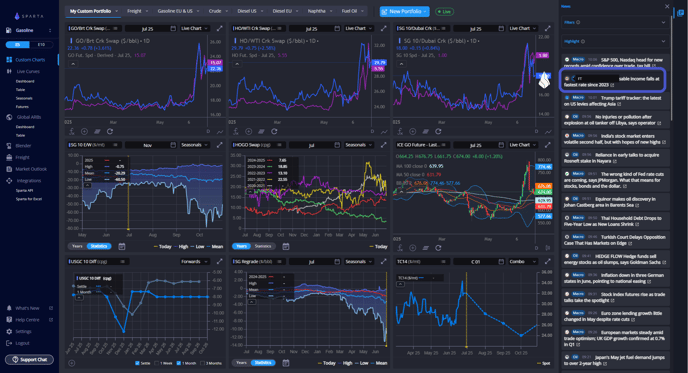Image resolution: width=688 pixels, height=373 pixels.
Task: Refresh the SG 10/Dubai Crk chart
Action: [x=438, y=131]
